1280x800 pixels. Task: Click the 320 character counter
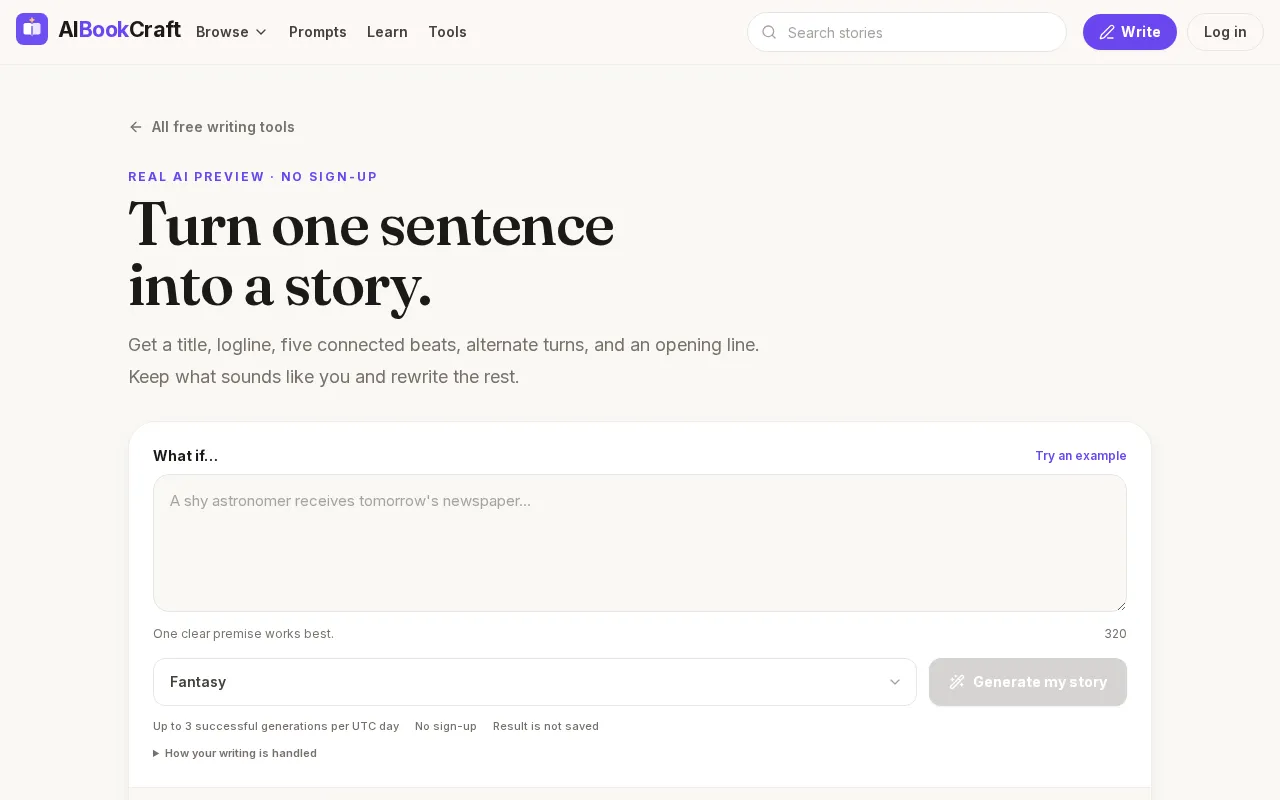point(1115,634)
